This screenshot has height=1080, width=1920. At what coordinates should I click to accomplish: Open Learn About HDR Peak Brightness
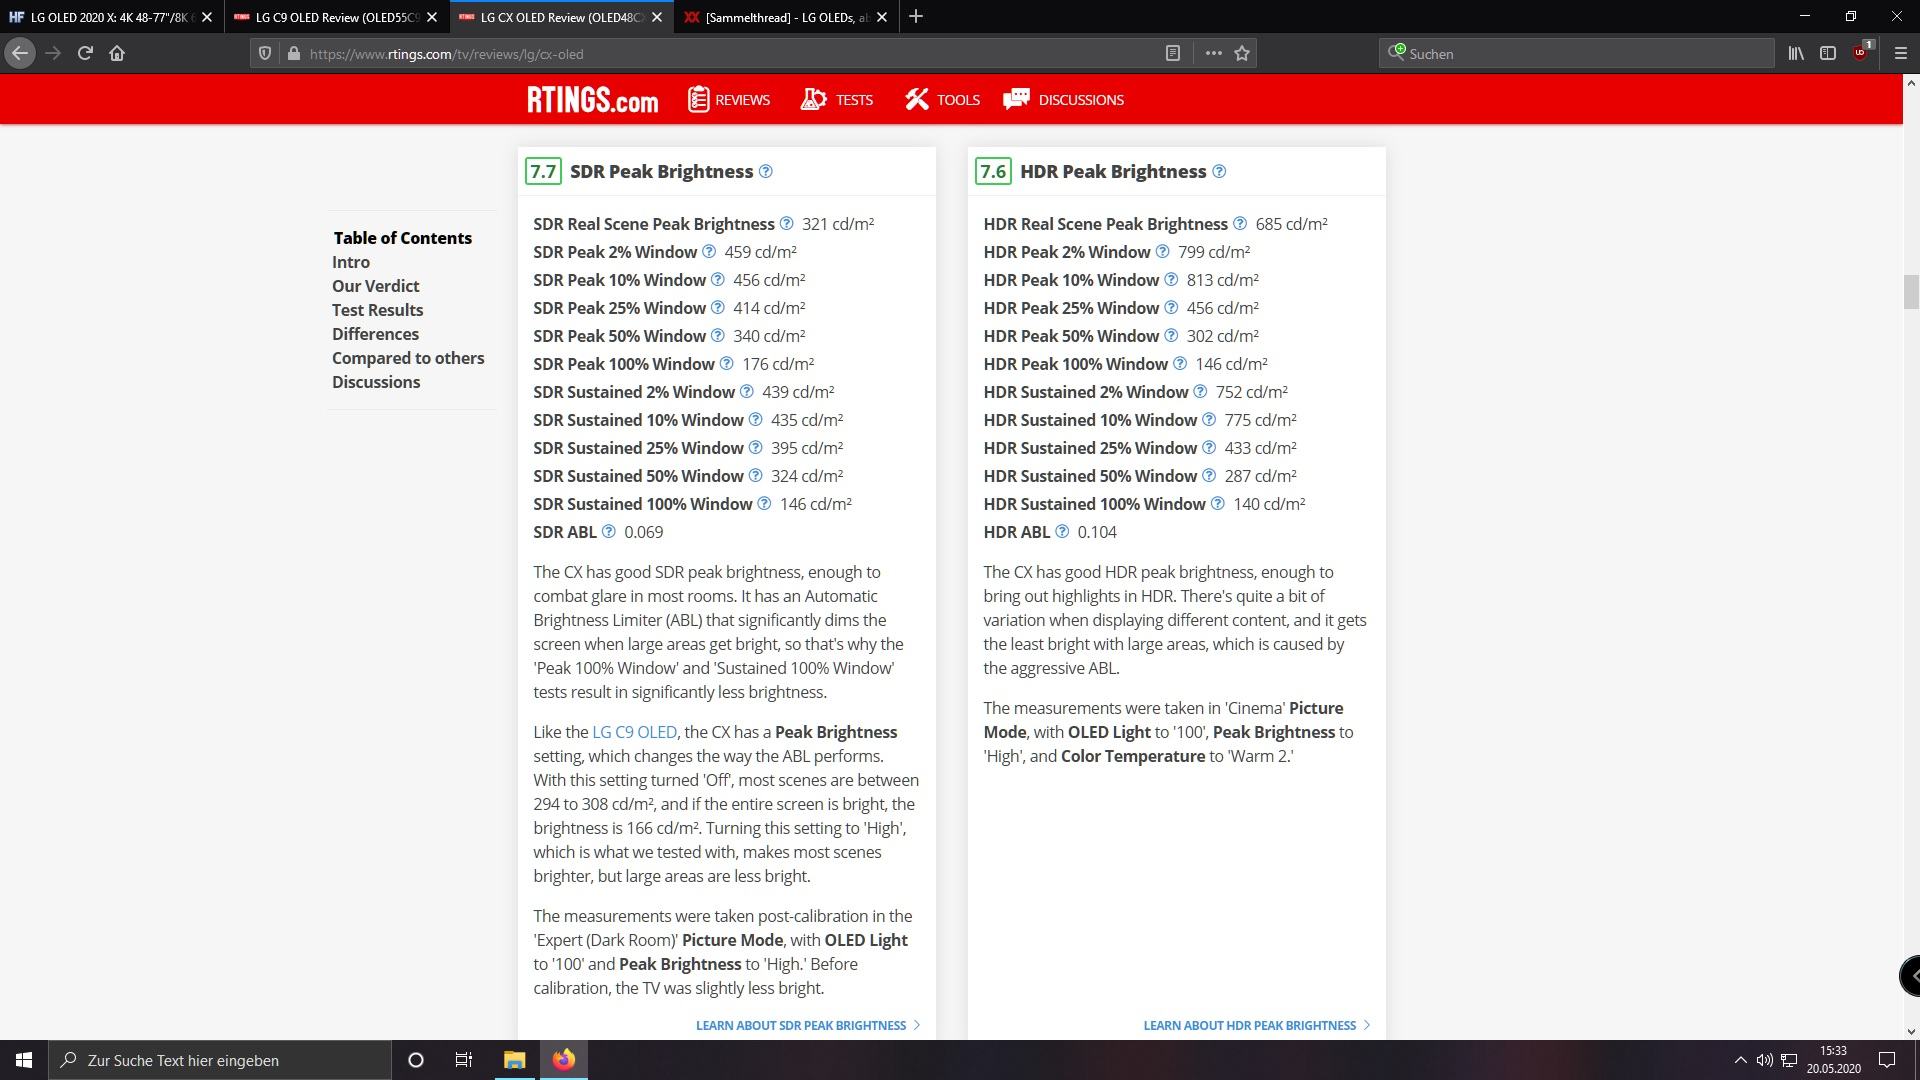(x=1257, y=1025)
